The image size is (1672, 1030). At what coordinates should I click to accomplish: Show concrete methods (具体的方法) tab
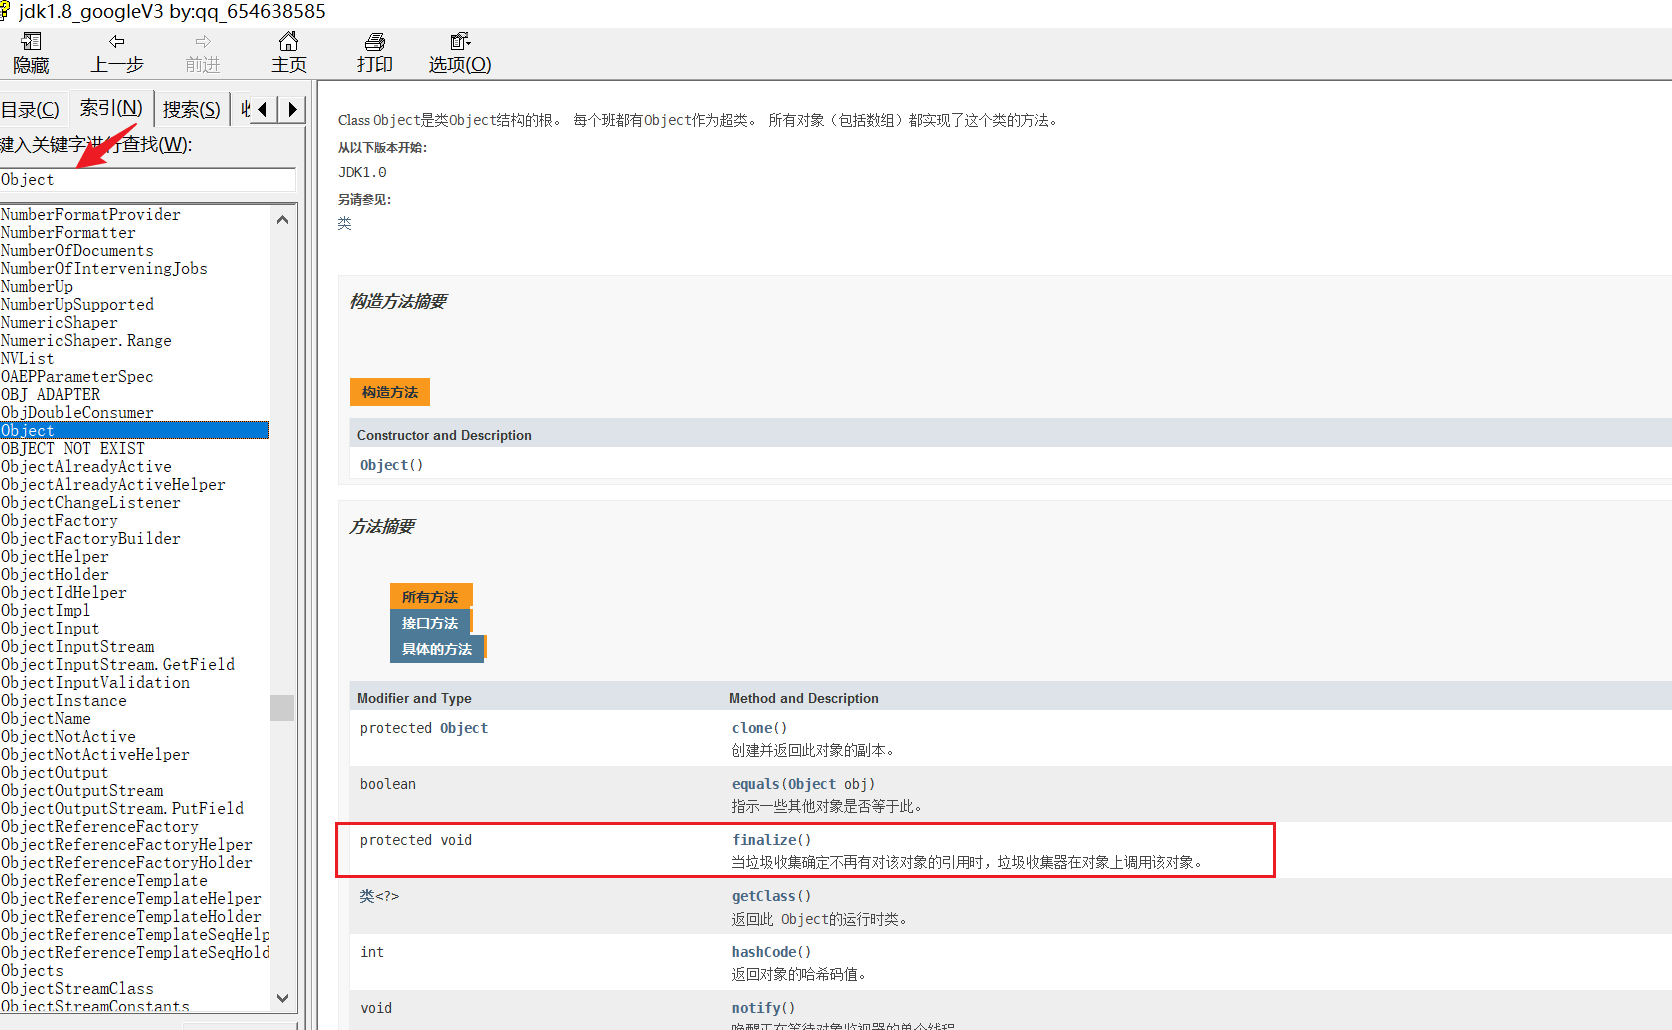(x=437, y=649)
